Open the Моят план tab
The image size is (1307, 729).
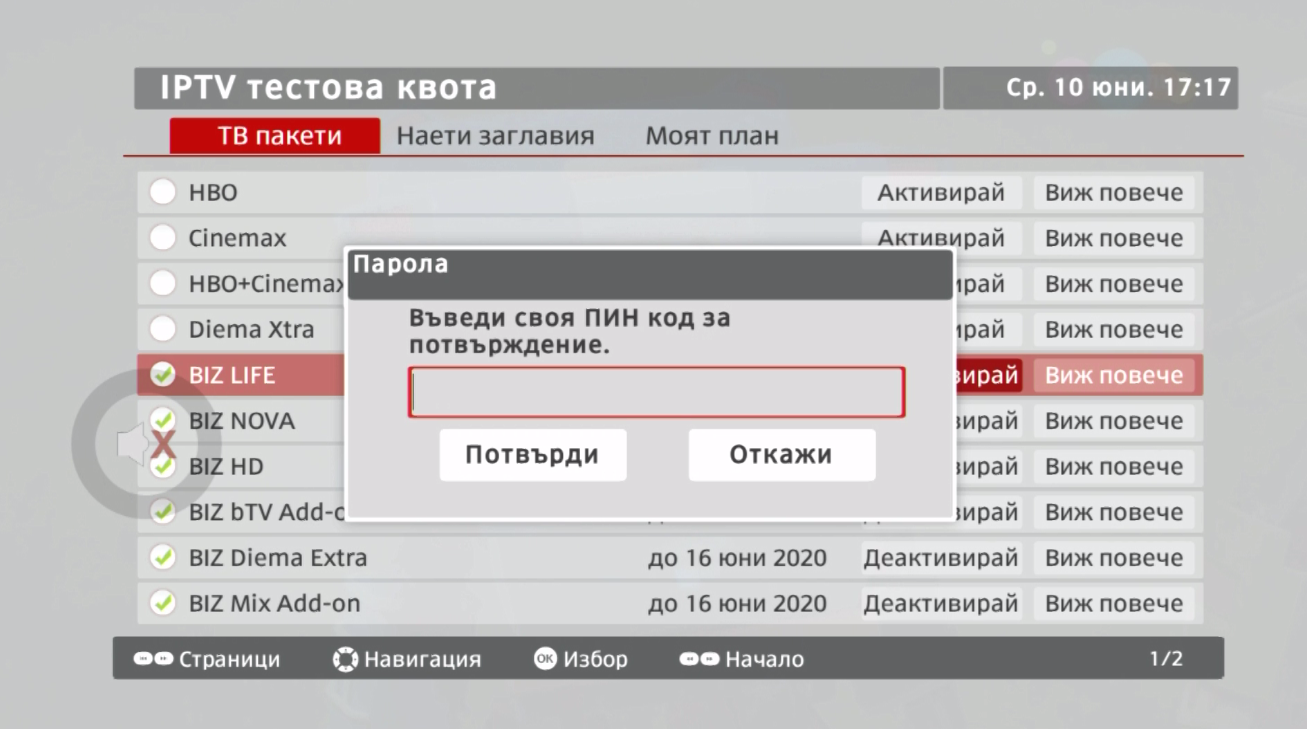coord(711,136)
